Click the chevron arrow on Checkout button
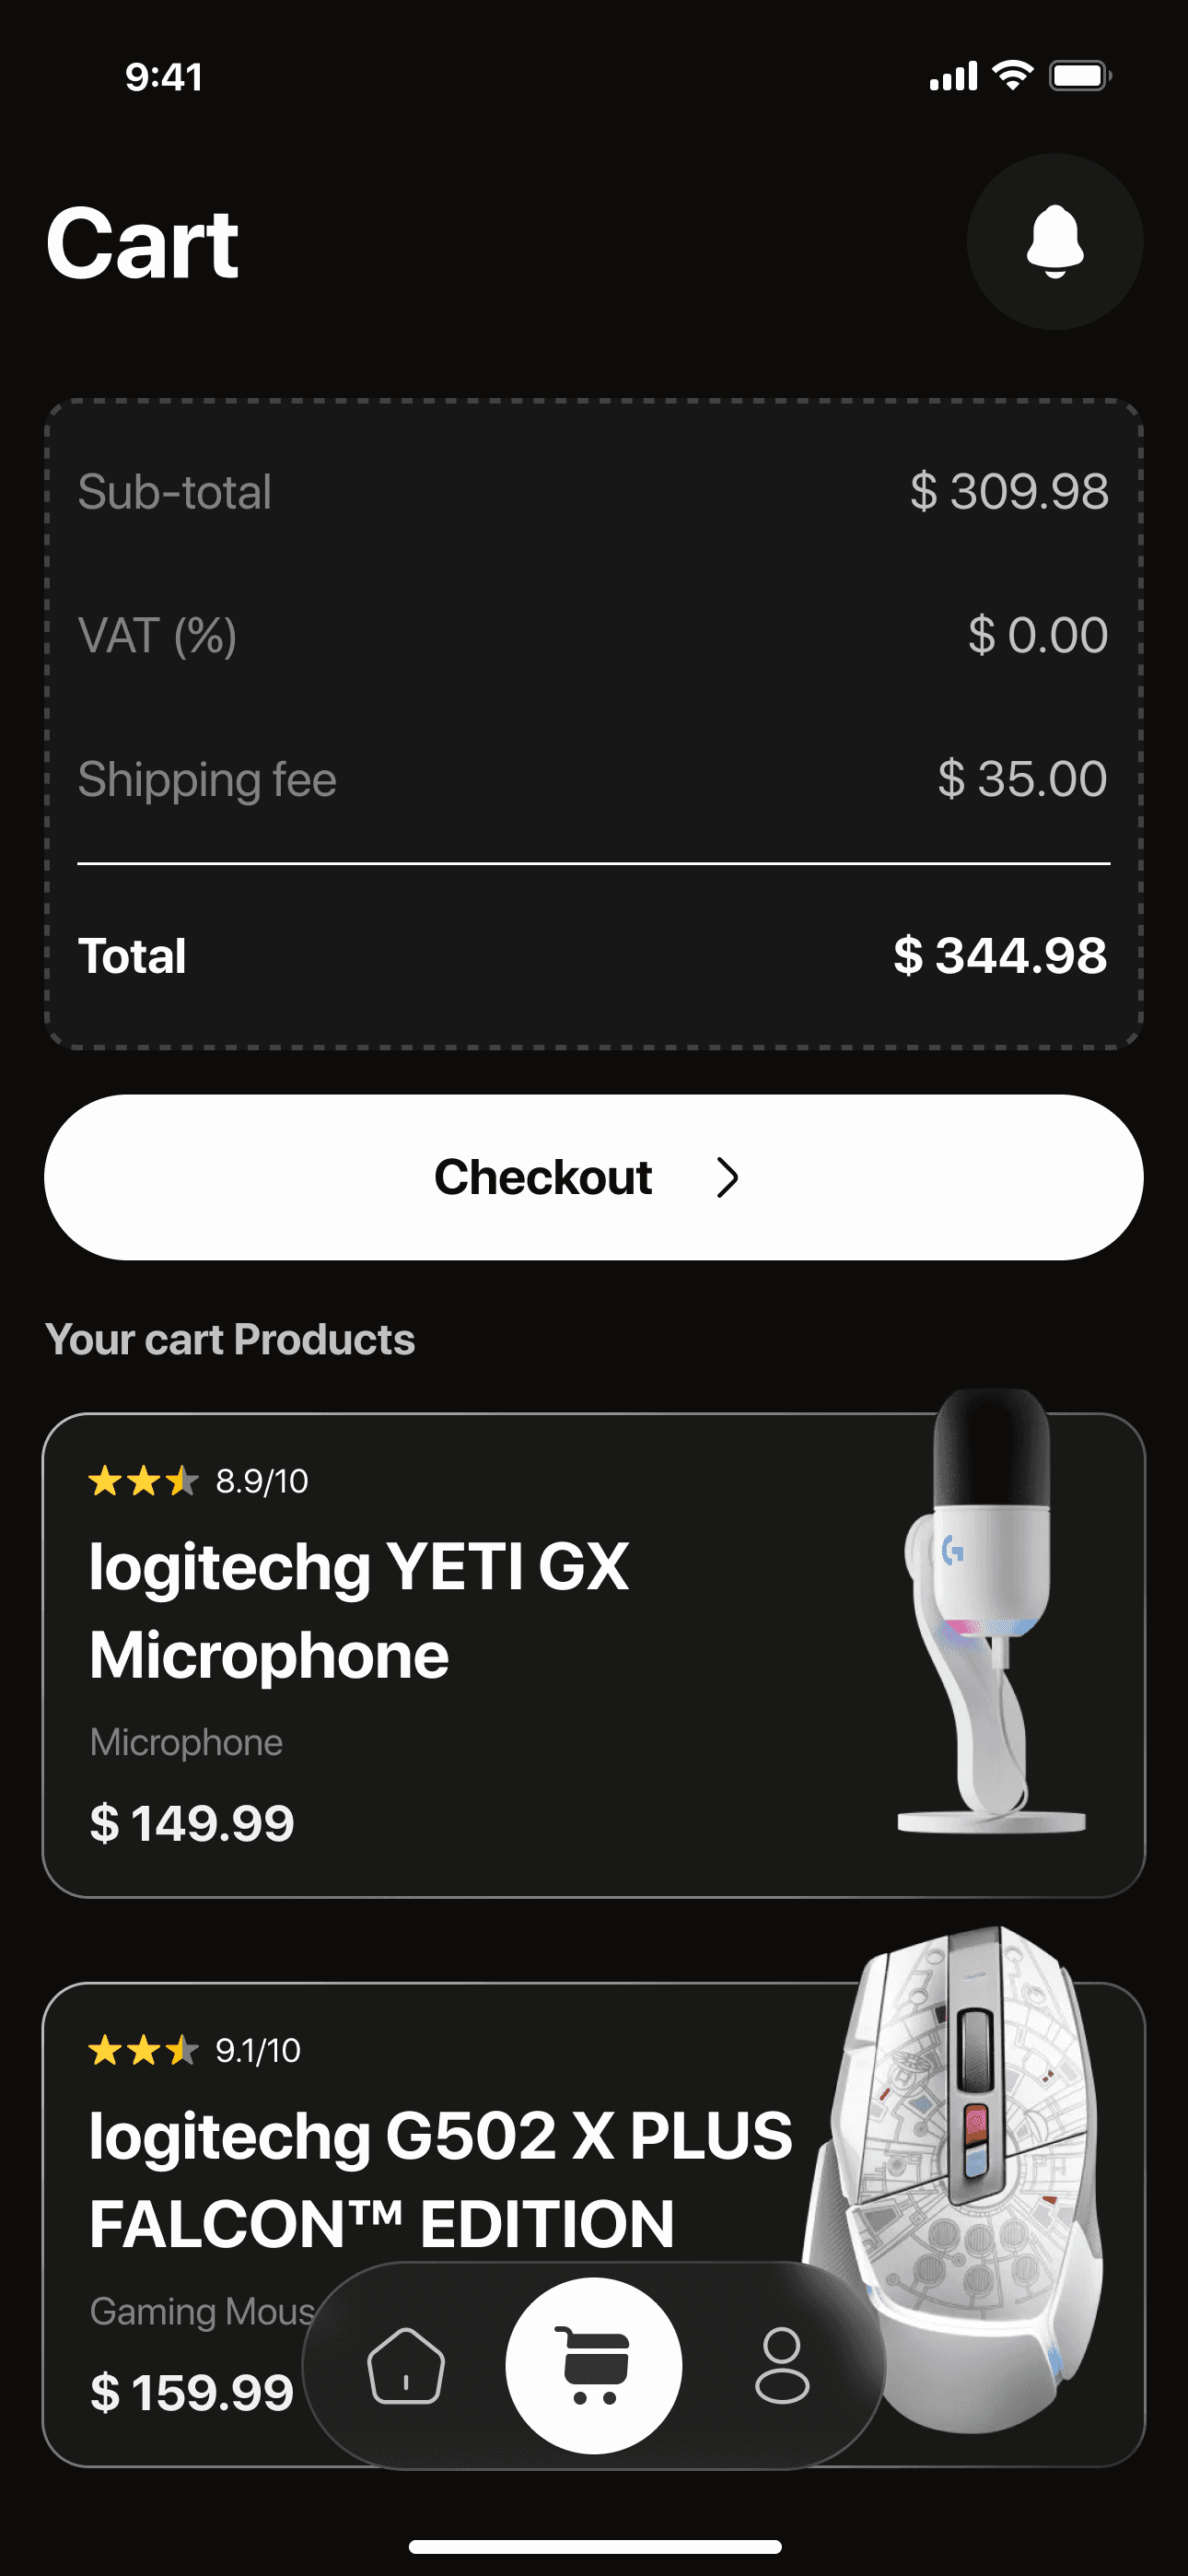This screenshot has height=2576, width=1188. [727, 1178]
